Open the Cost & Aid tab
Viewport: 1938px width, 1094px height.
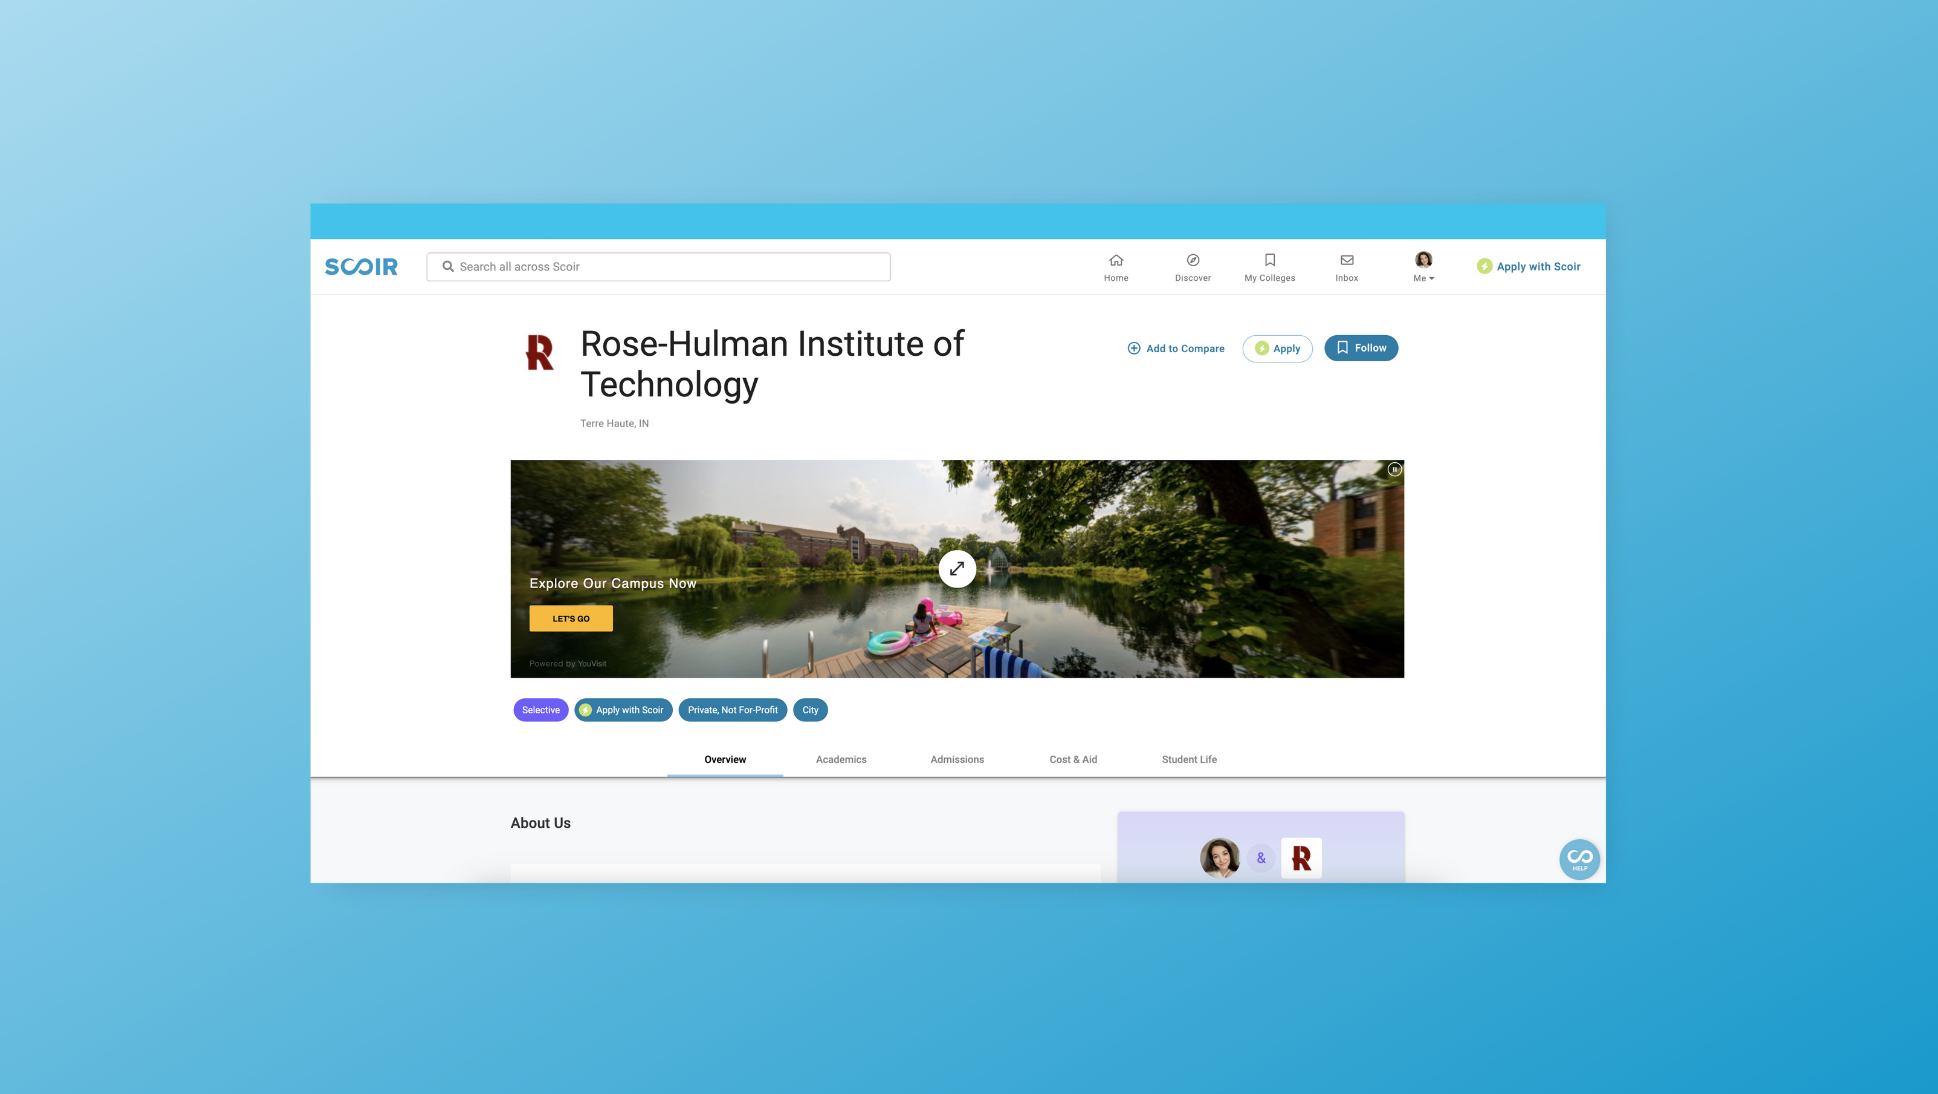[x=1073, y=760]
